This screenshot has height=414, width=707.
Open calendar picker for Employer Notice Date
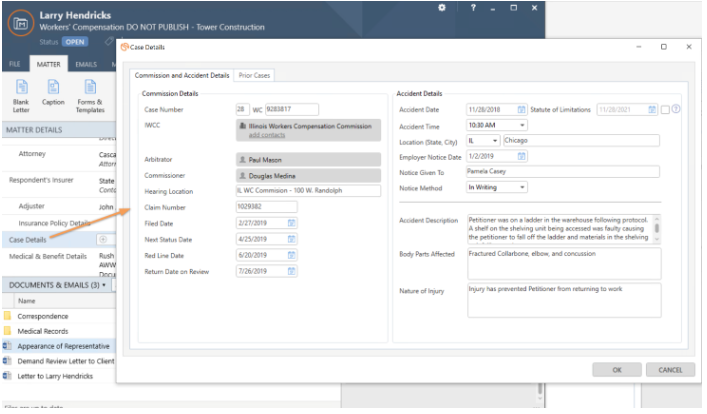point(521,156)
